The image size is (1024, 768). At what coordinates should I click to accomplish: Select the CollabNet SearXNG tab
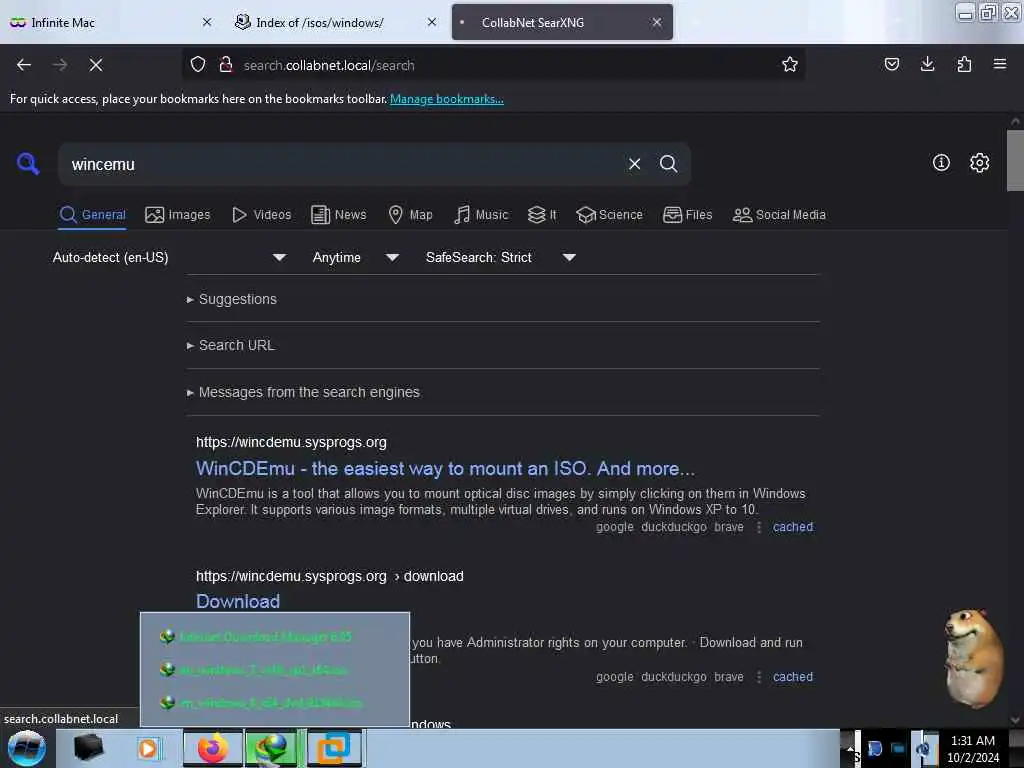pos(562,22)
